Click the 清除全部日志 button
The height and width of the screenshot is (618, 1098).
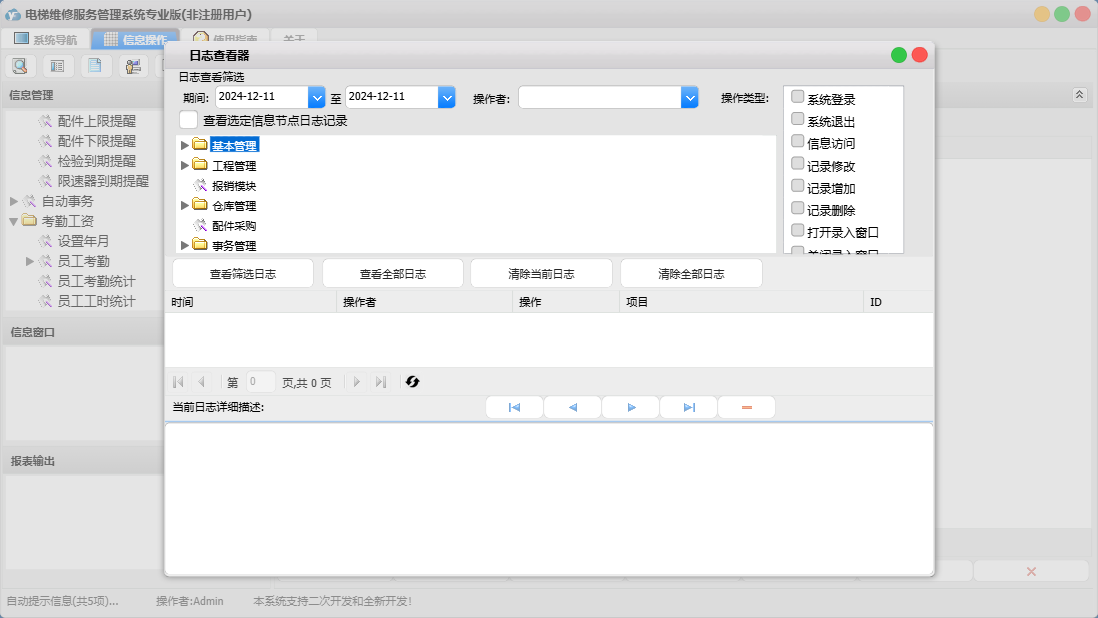691,274
